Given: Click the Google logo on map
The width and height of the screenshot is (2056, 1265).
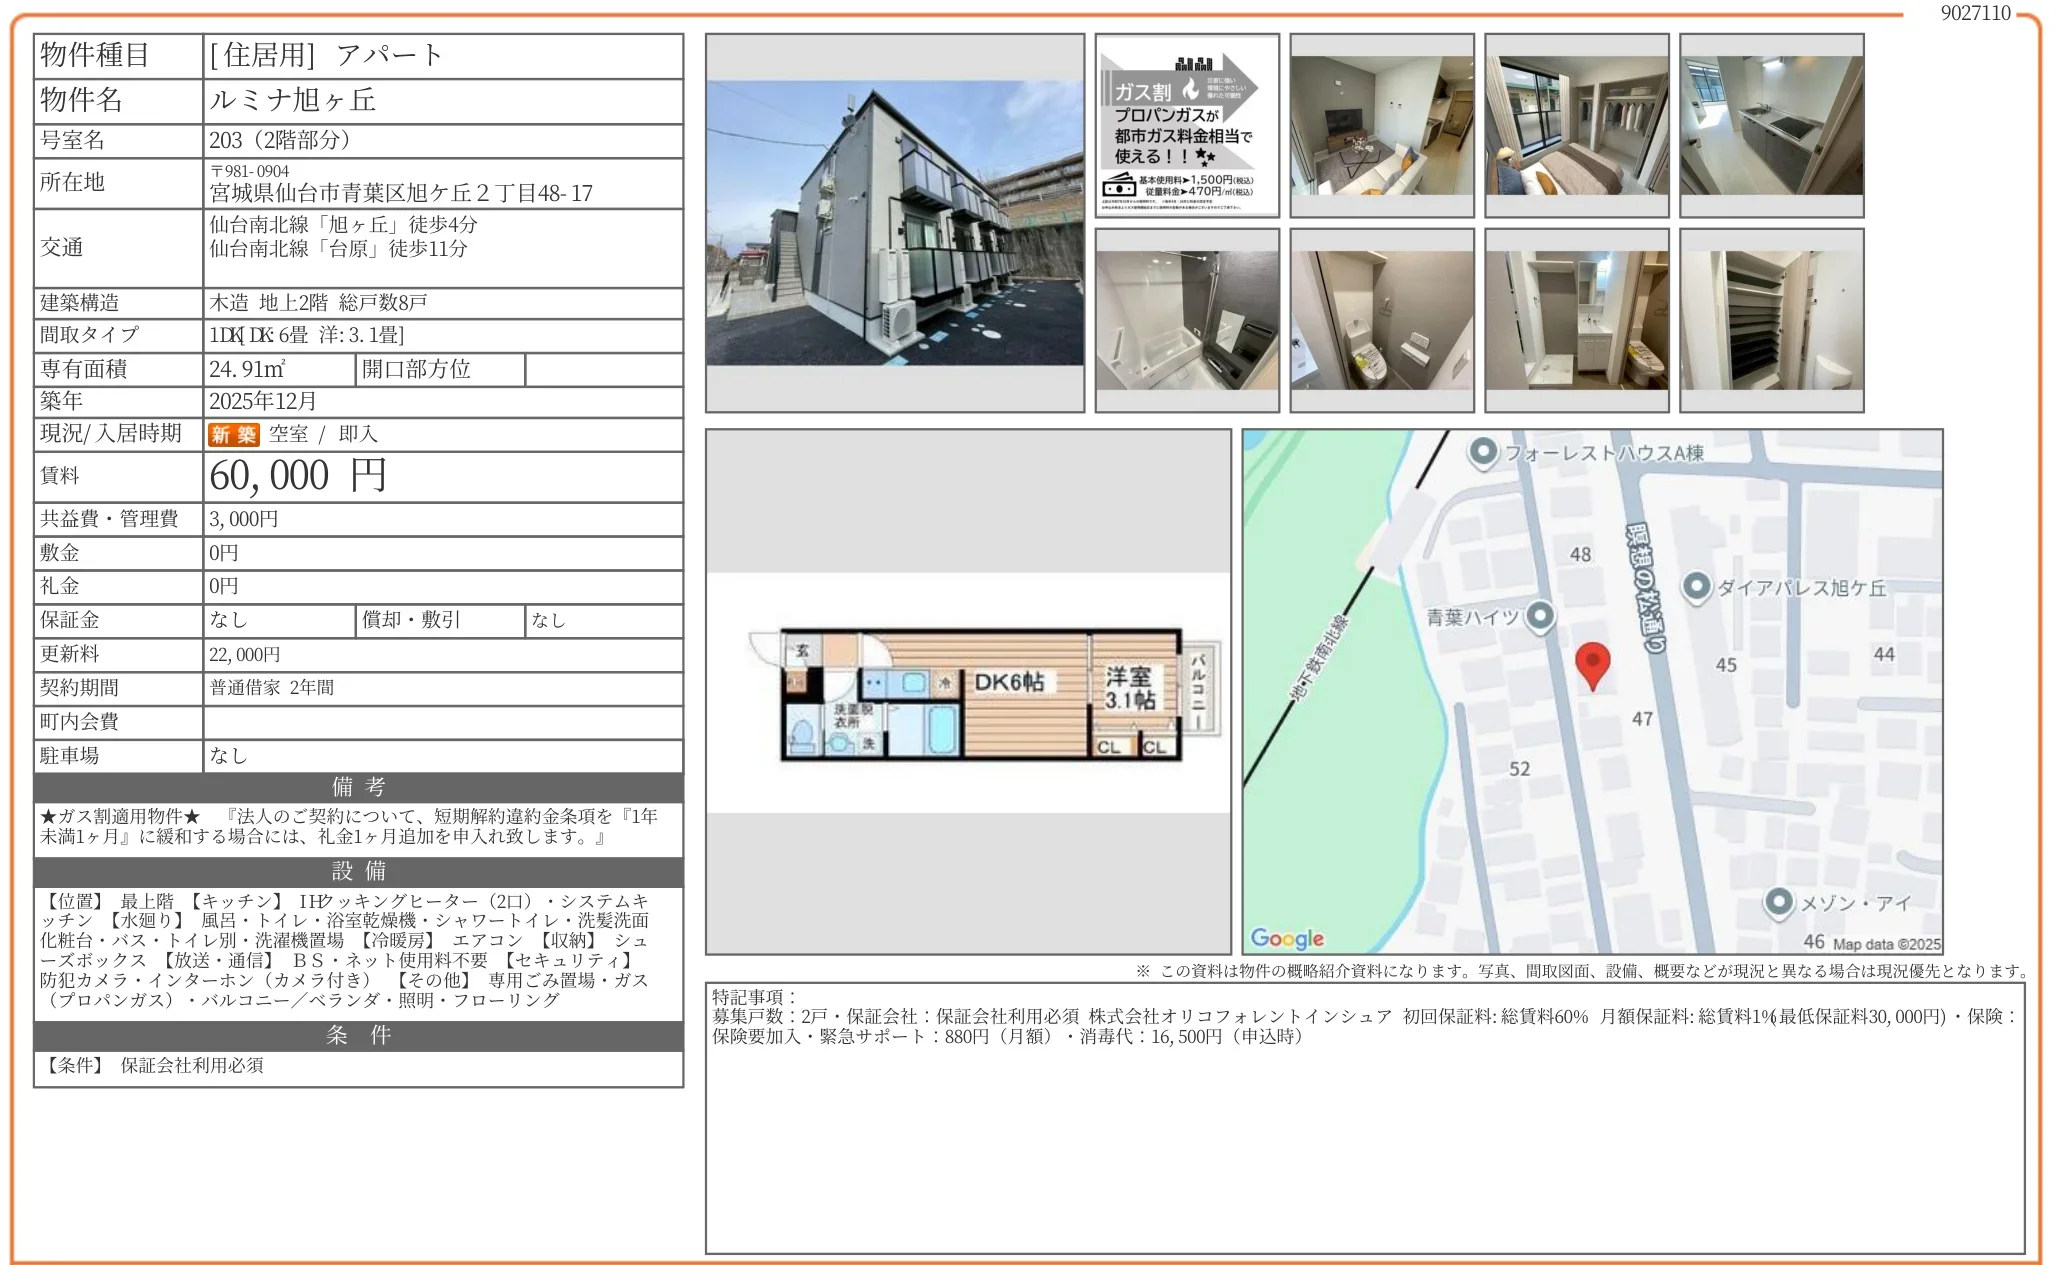Looking at the screenshot, I should (x=1287, y=938).
